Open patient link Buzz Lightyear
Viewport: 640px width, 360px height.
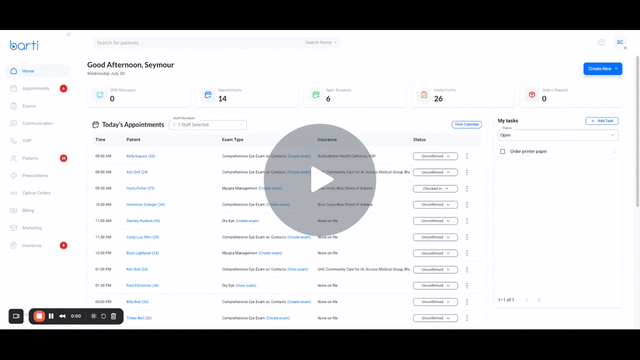142,253
